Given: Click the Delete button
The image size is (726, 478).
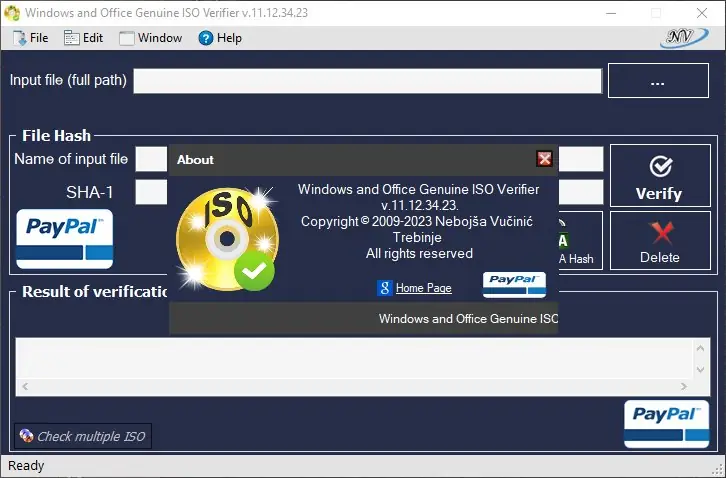Looking at the screenshot, I should [x=660, y=240].
